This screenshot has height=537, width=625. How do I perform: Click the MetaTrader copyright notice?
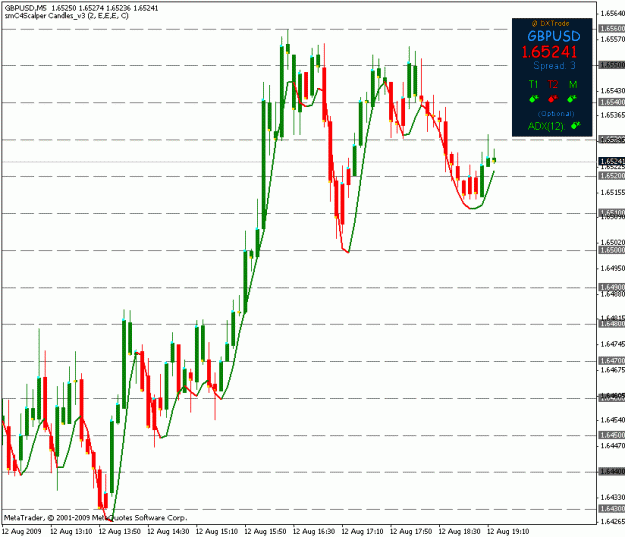coord(95,517)
